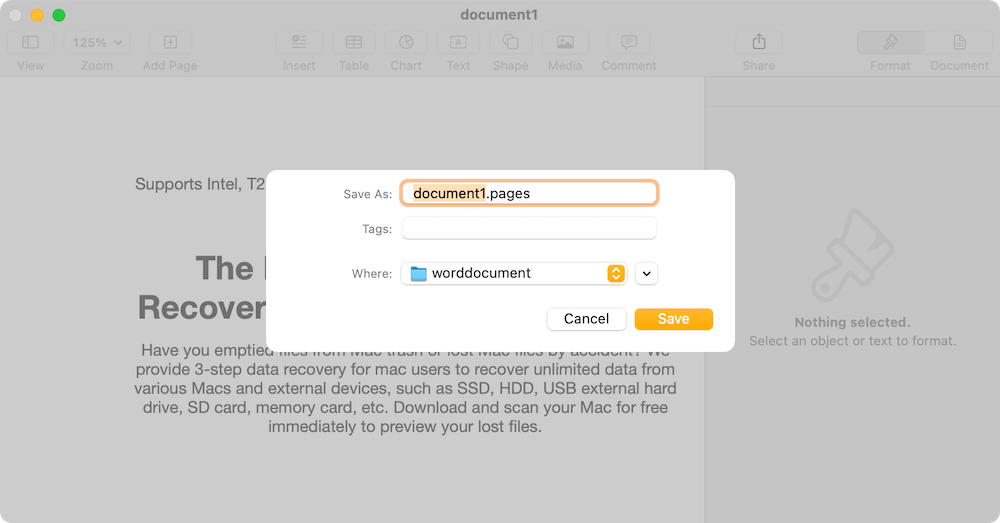Click the Table toolbar icon
Image resolution: width=1000 pixels, height=523 pixels.
pyautogui.click(x=354, y=43)
